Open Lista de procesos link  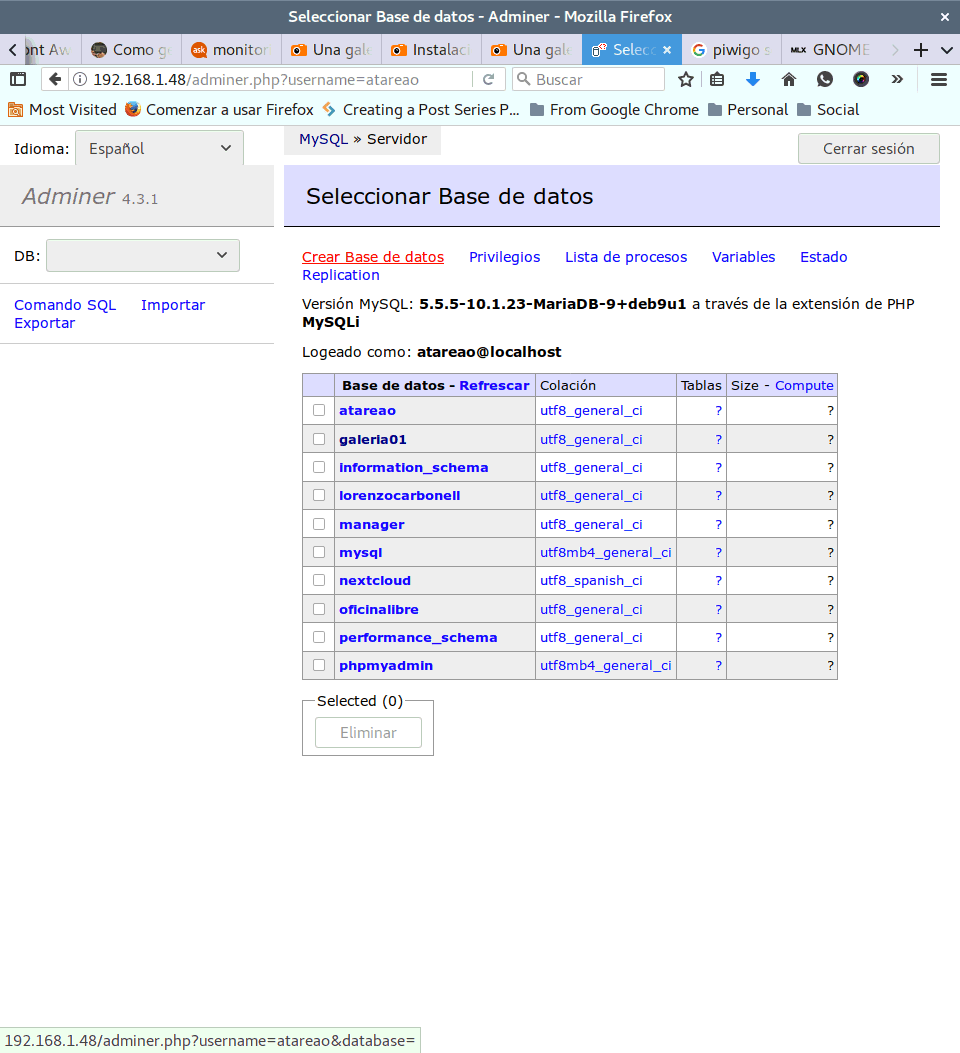coord(626,257)
